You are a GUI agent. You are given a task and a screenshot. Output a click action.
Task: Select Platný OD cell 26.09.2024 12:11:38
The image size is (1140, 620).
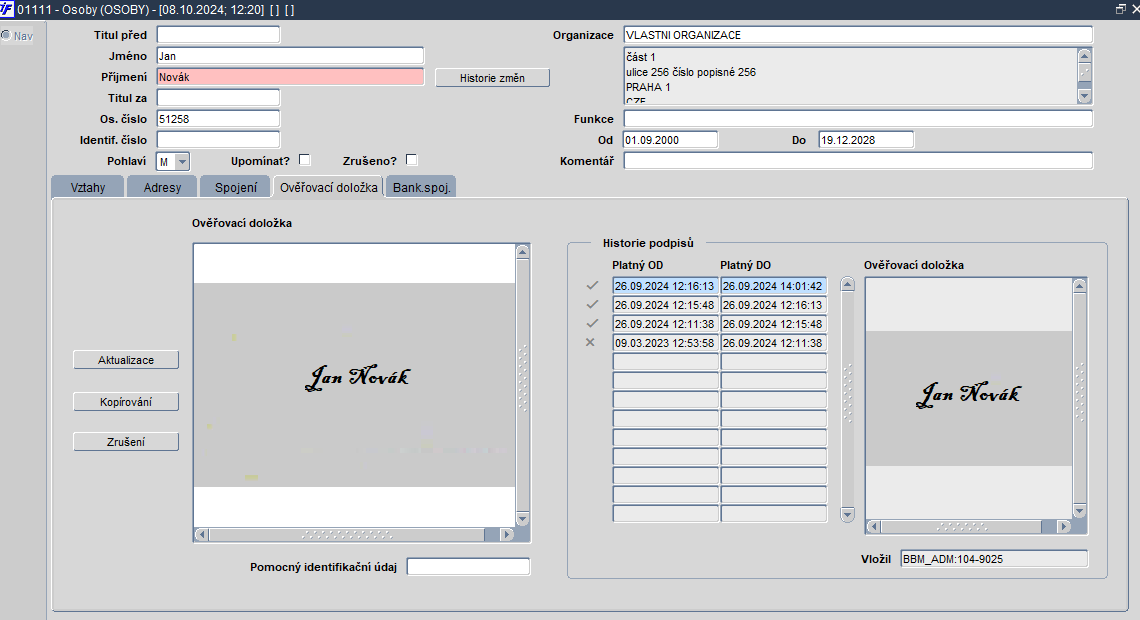pos(665,324)
